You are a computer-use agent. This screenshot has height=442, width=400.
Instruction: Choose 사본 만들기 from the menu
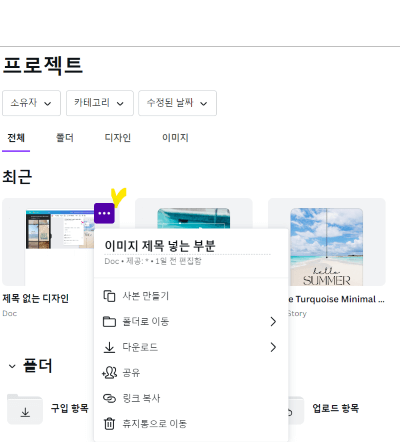(191, 296)
